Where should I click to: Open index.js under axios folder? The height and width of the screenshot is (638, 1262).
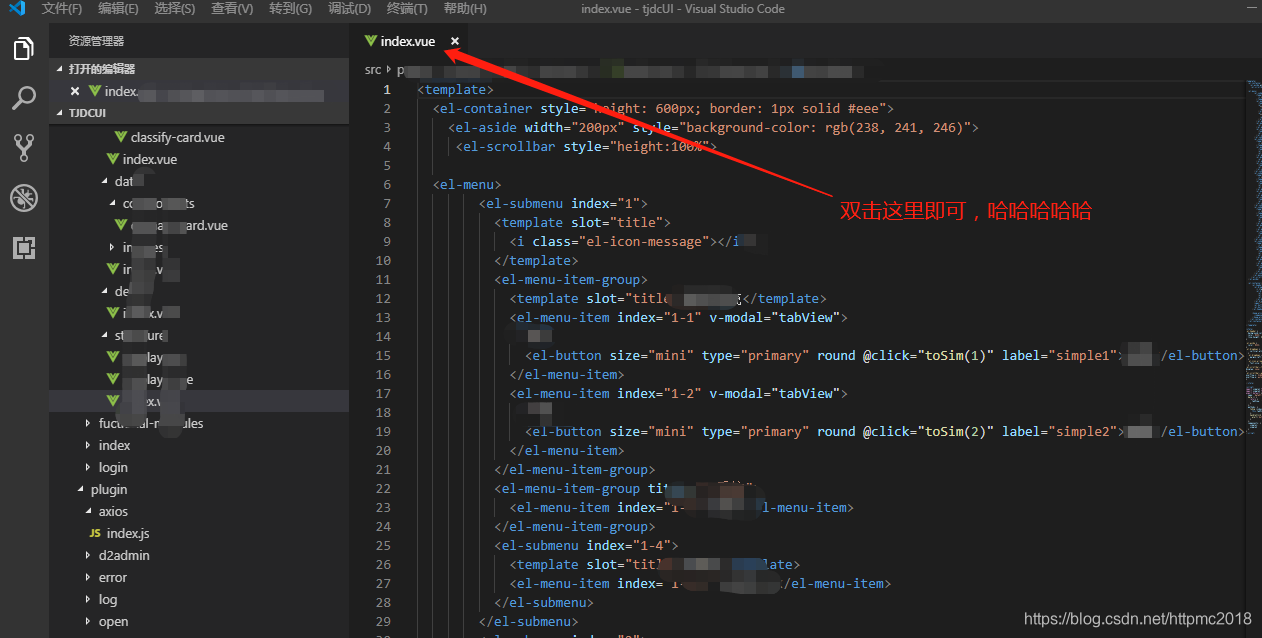(x=128, y=533)
